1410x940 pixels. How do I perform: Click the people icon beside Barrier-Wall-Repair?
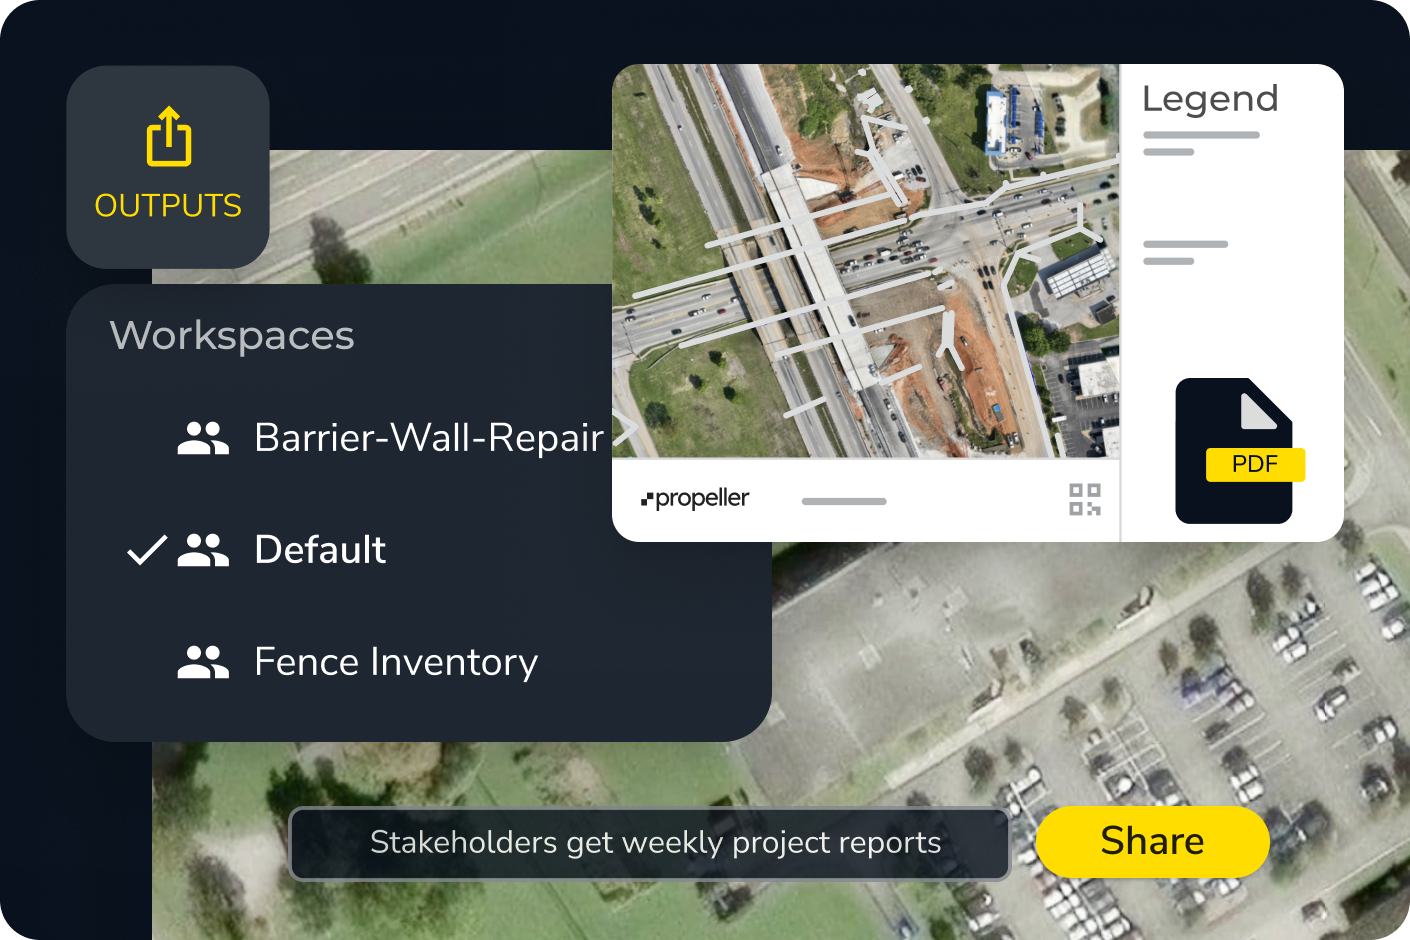click(x=203, y=438)
